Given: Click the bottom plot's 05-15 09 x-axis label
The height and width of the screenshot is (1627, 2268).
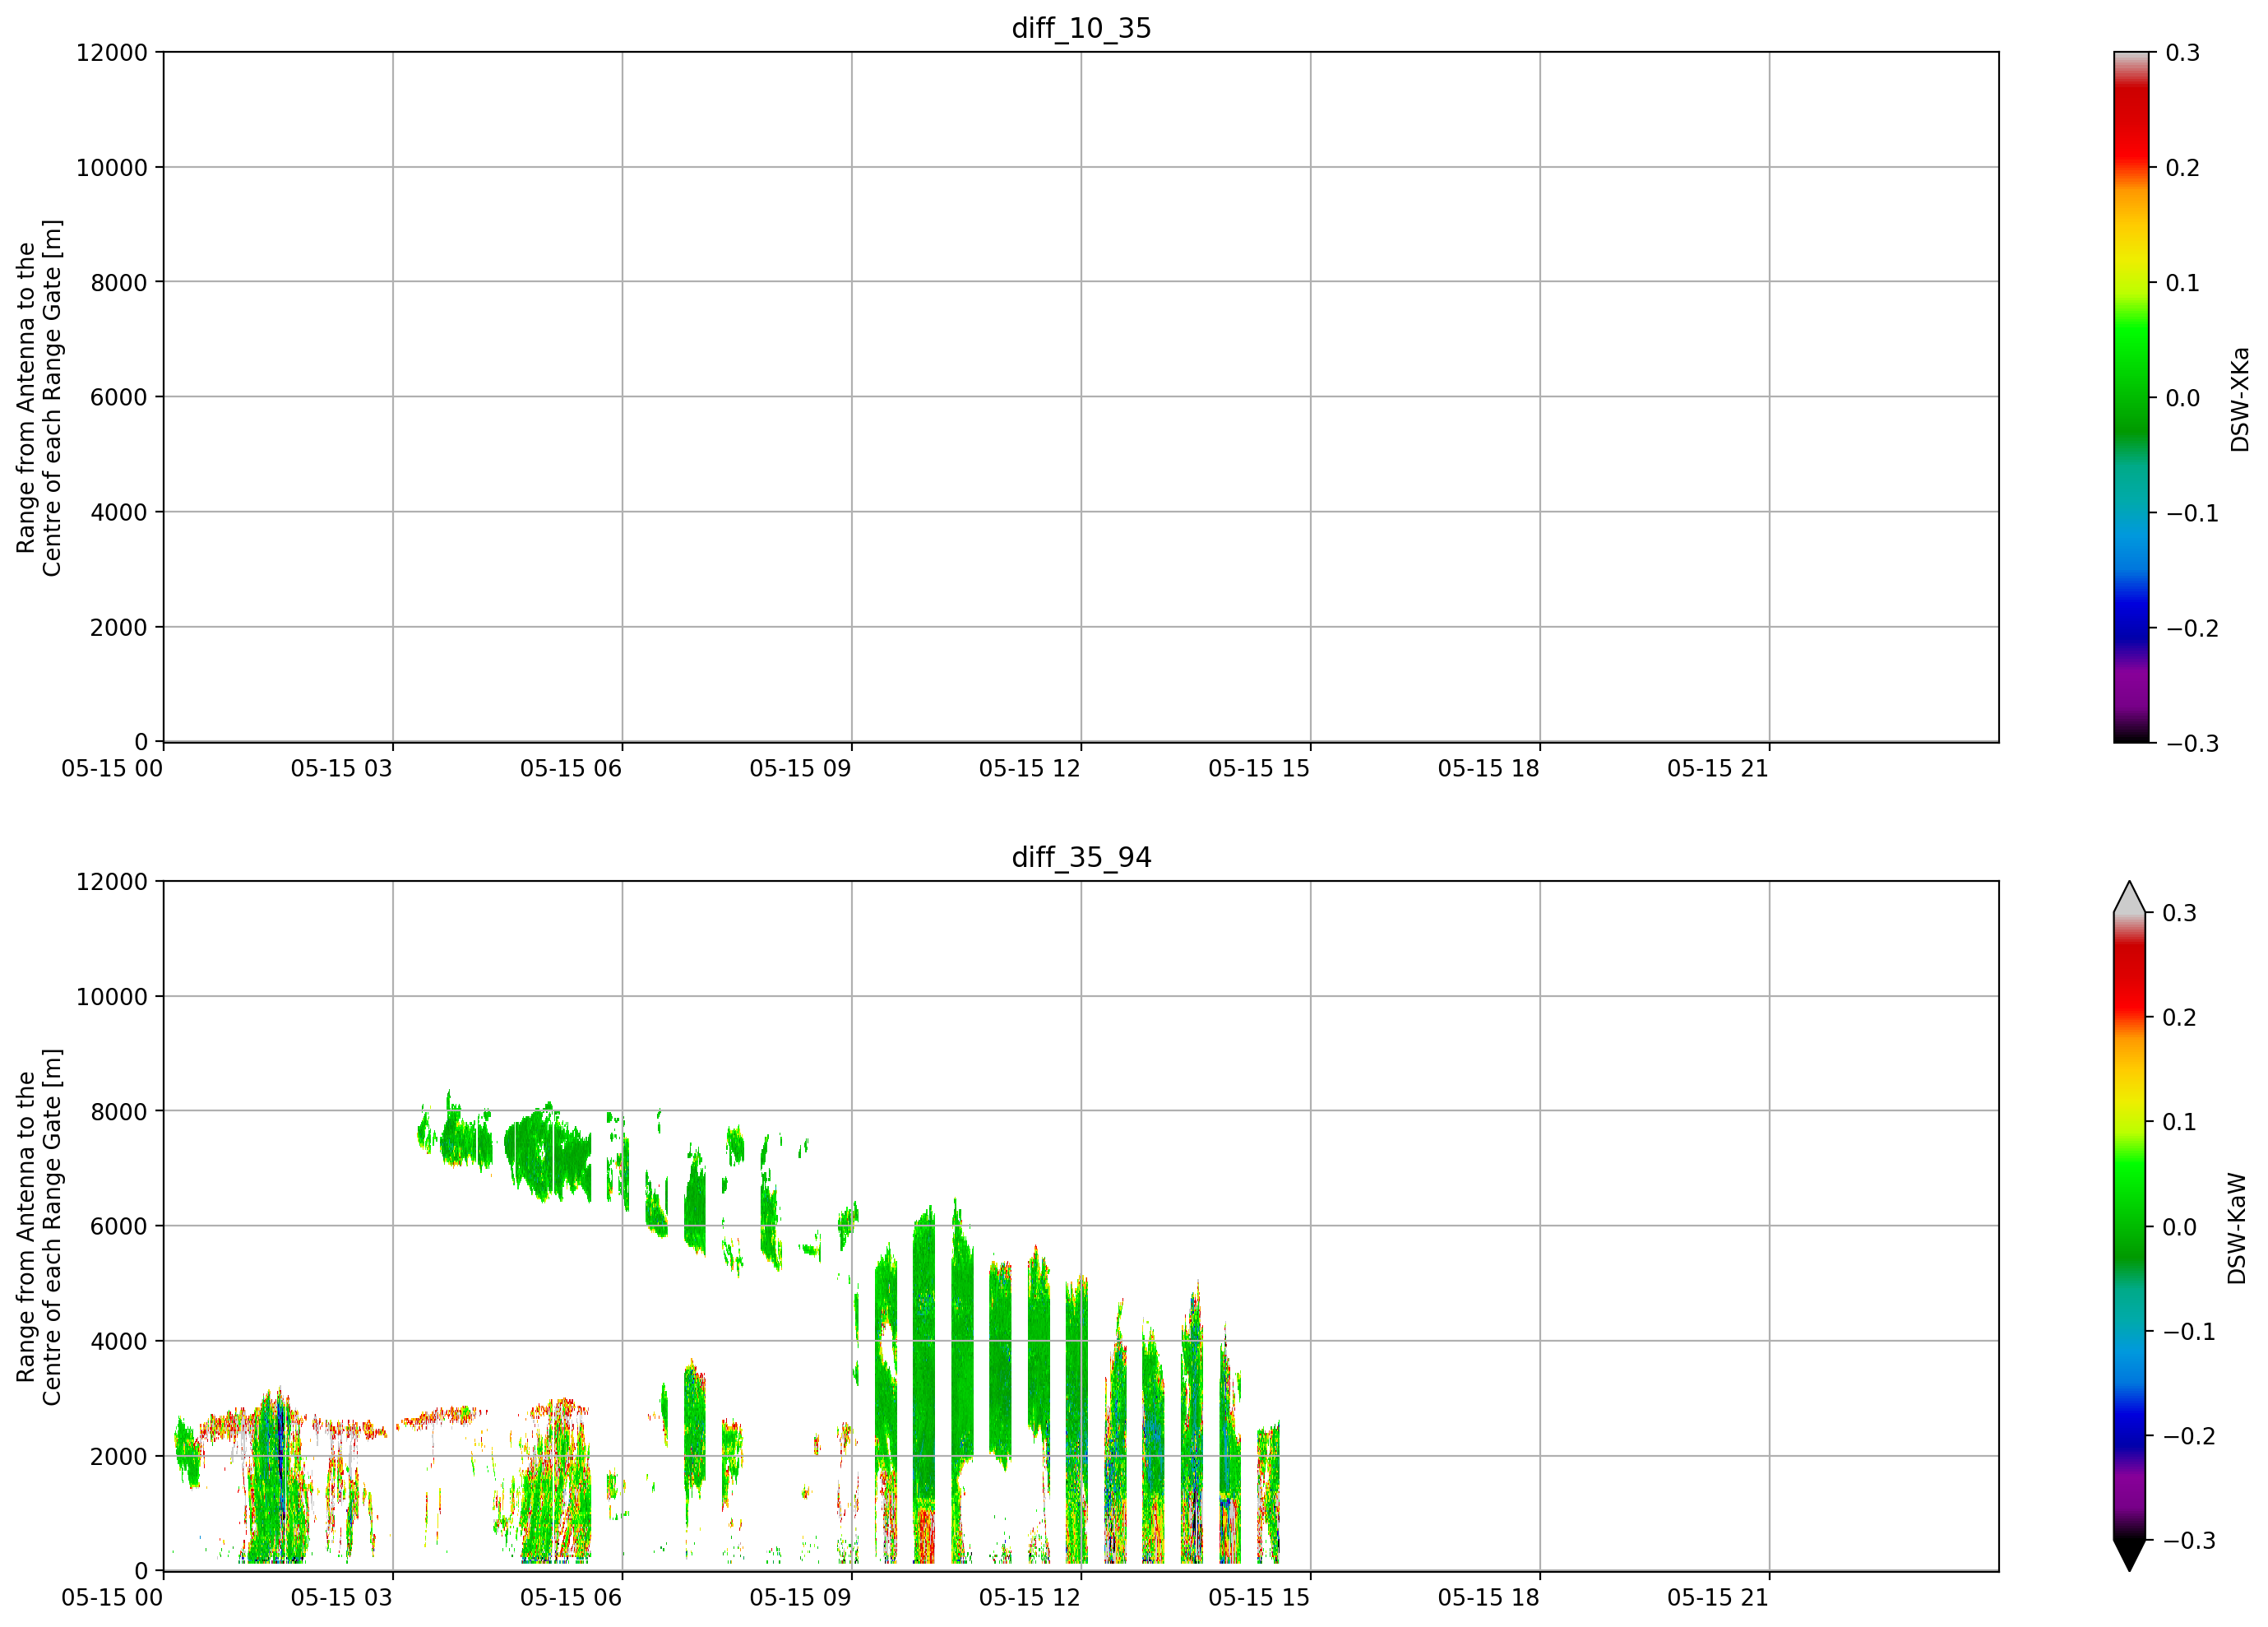Looking at the screenshot, I should tap(801, 1598).
